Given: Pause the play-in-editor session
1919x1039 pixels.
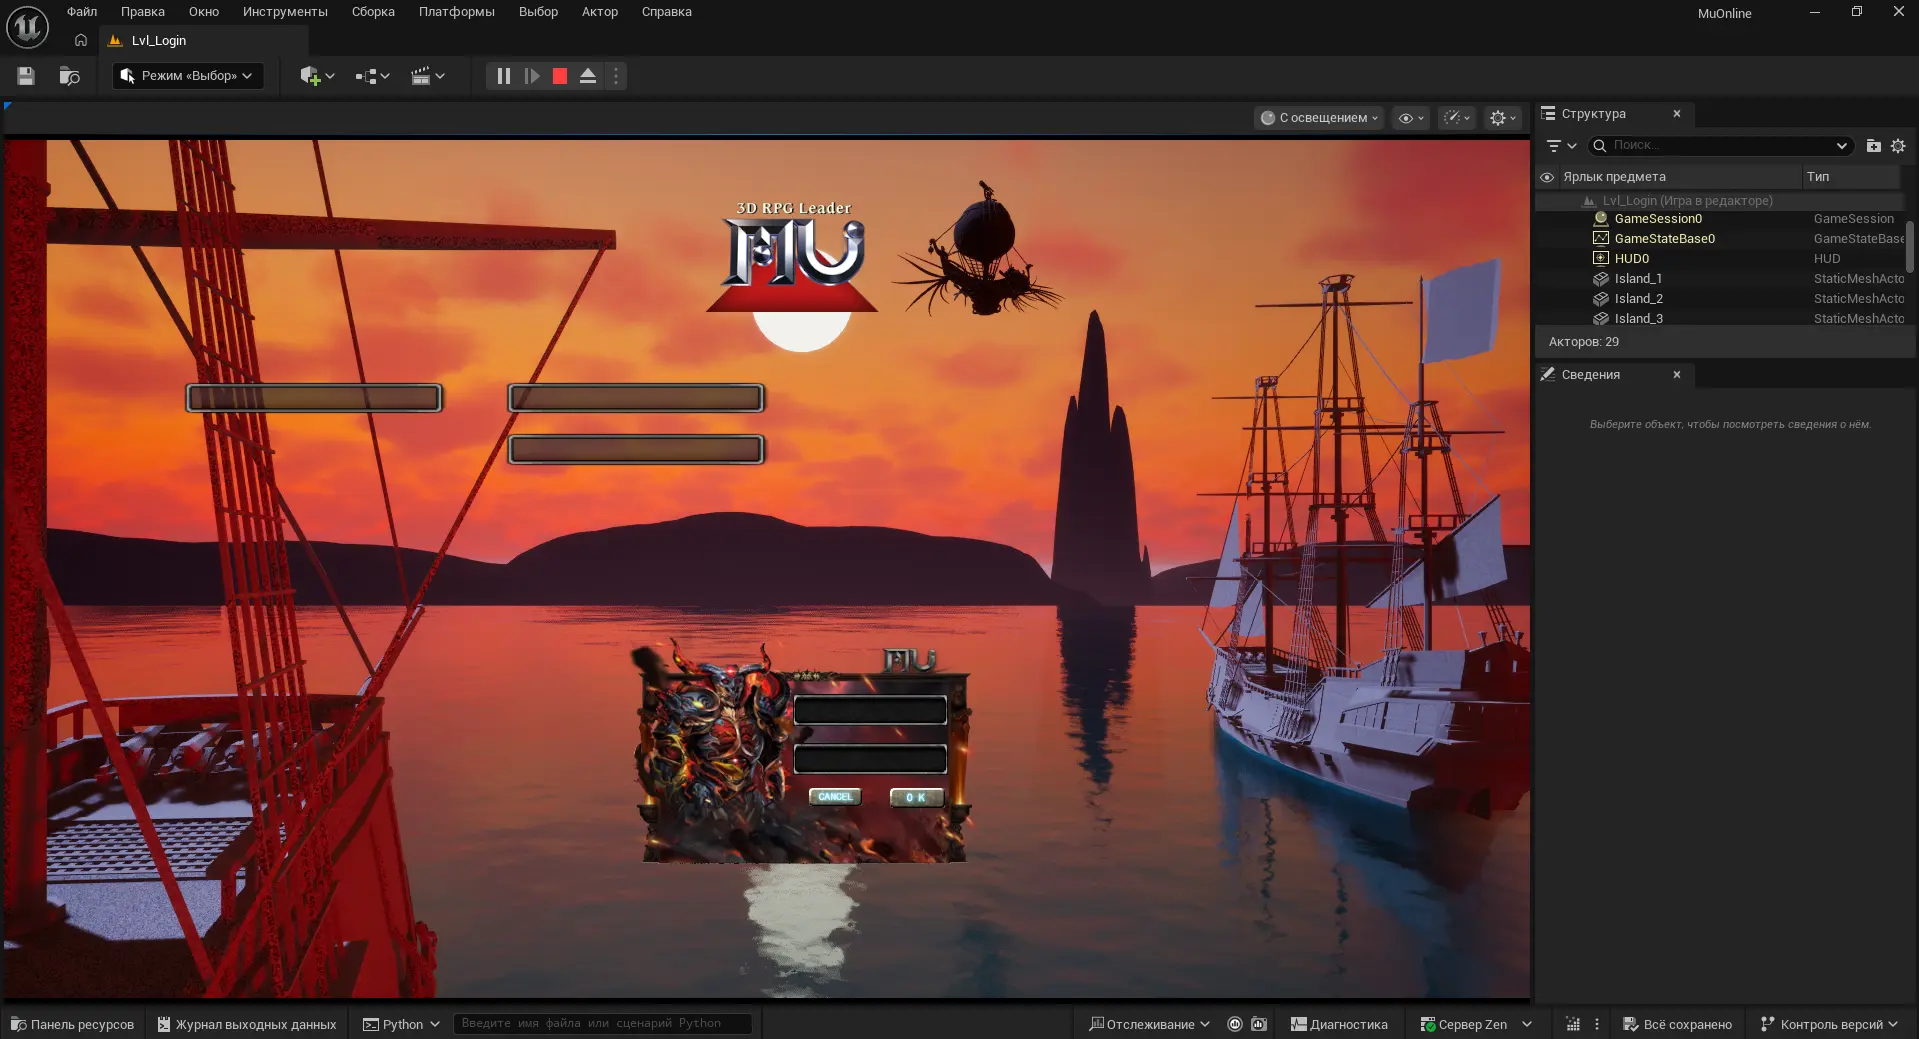Looking at the screenshot, I should (x=503, y=76).
